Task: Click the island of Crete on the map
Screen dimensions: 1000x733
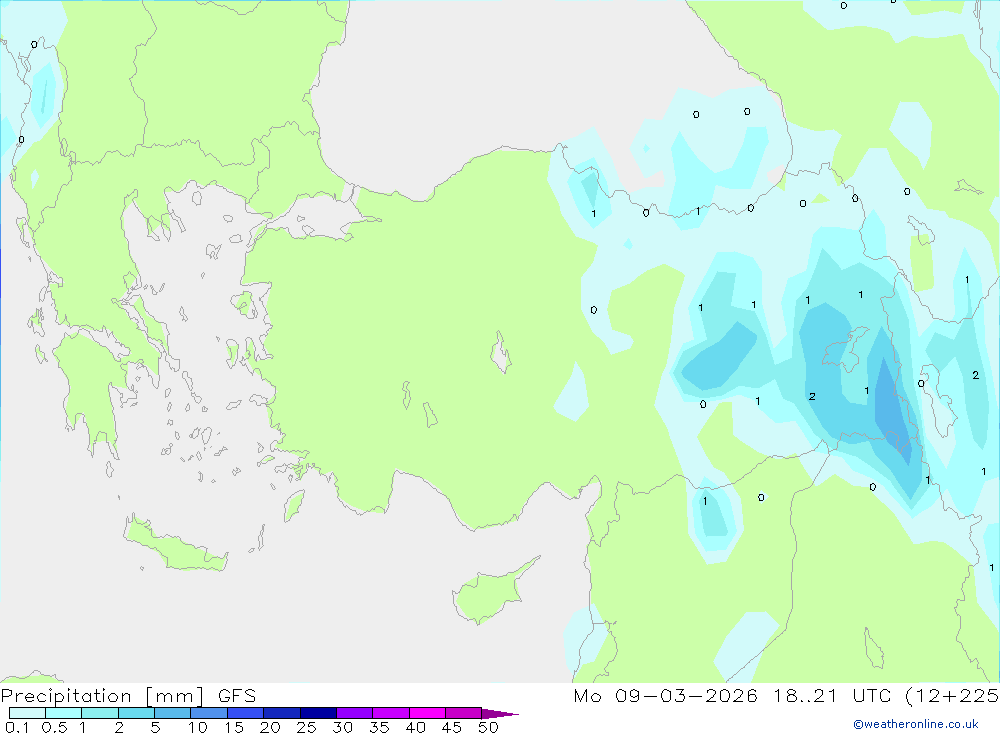Action: coord(175,544)
